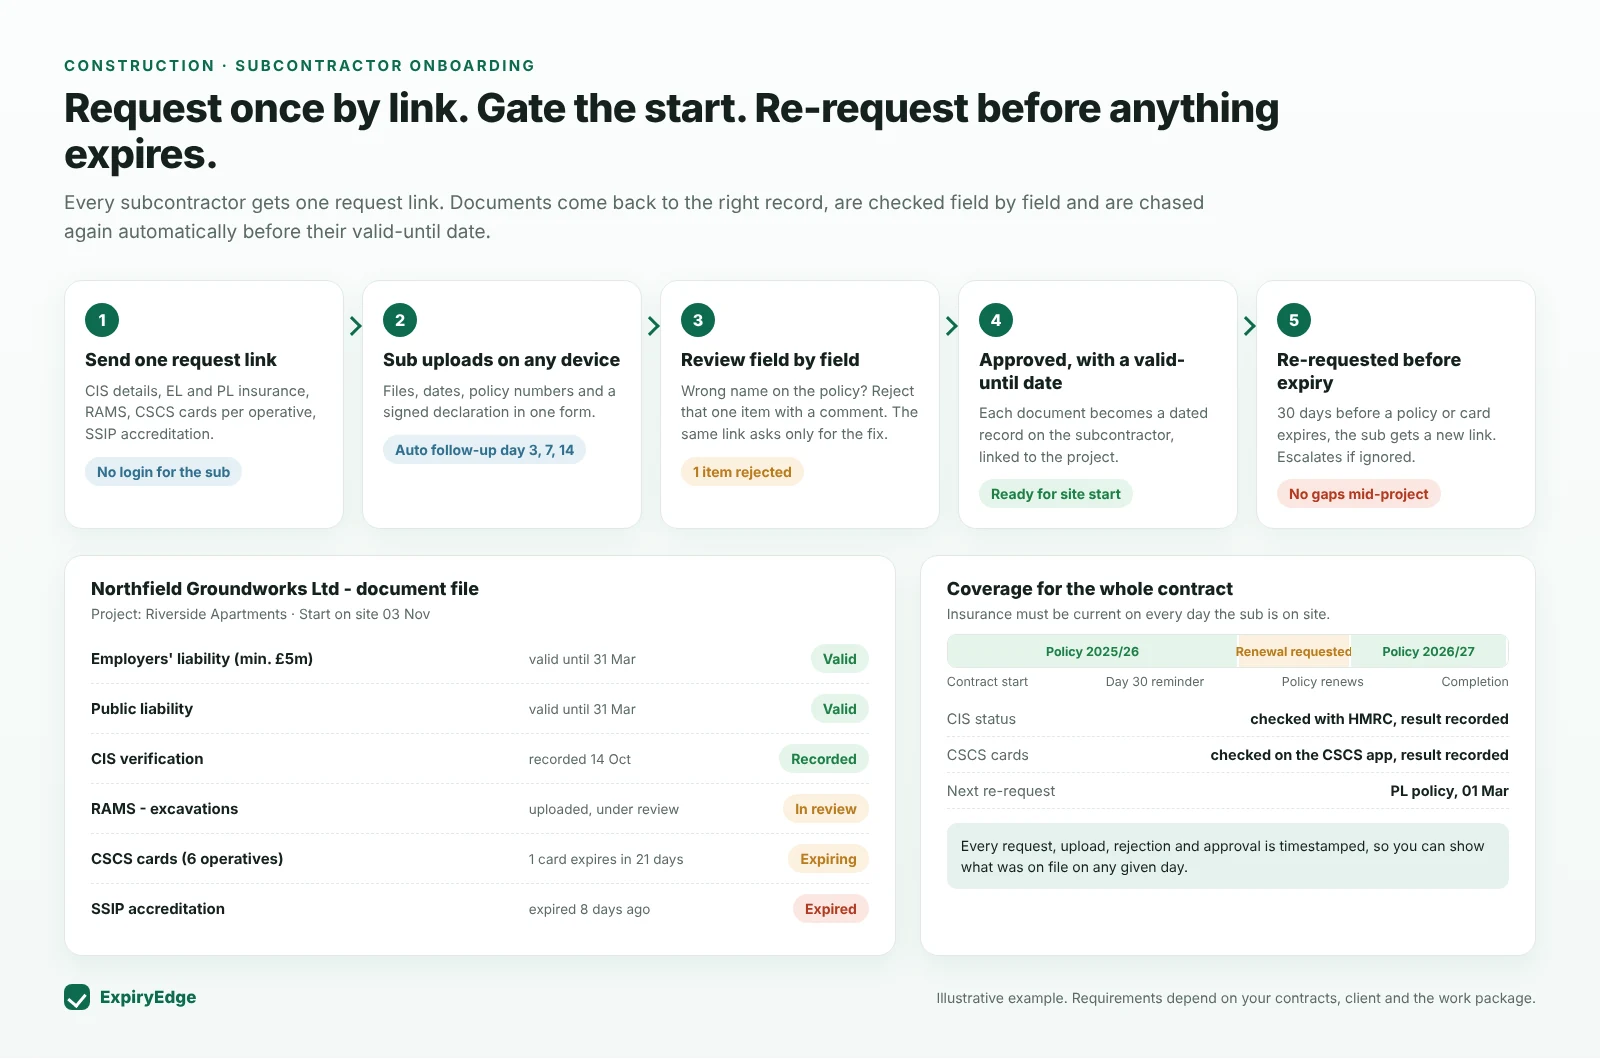
Task: Click the Expiring badge on CSCS cards row
Action: (828, 859)
